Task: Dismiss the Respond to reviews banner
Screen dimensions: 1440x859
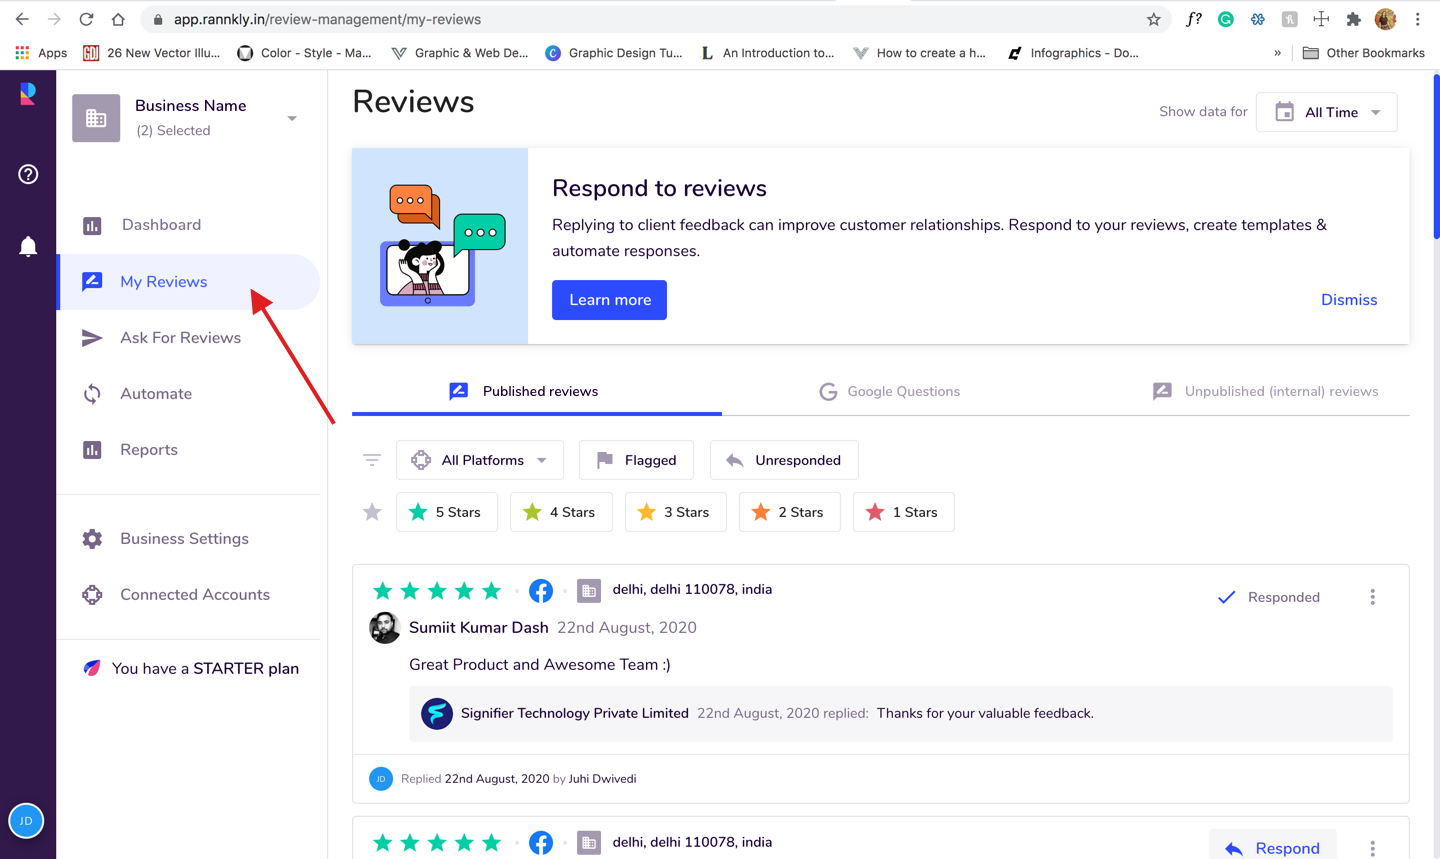Action: point(1349,300)
